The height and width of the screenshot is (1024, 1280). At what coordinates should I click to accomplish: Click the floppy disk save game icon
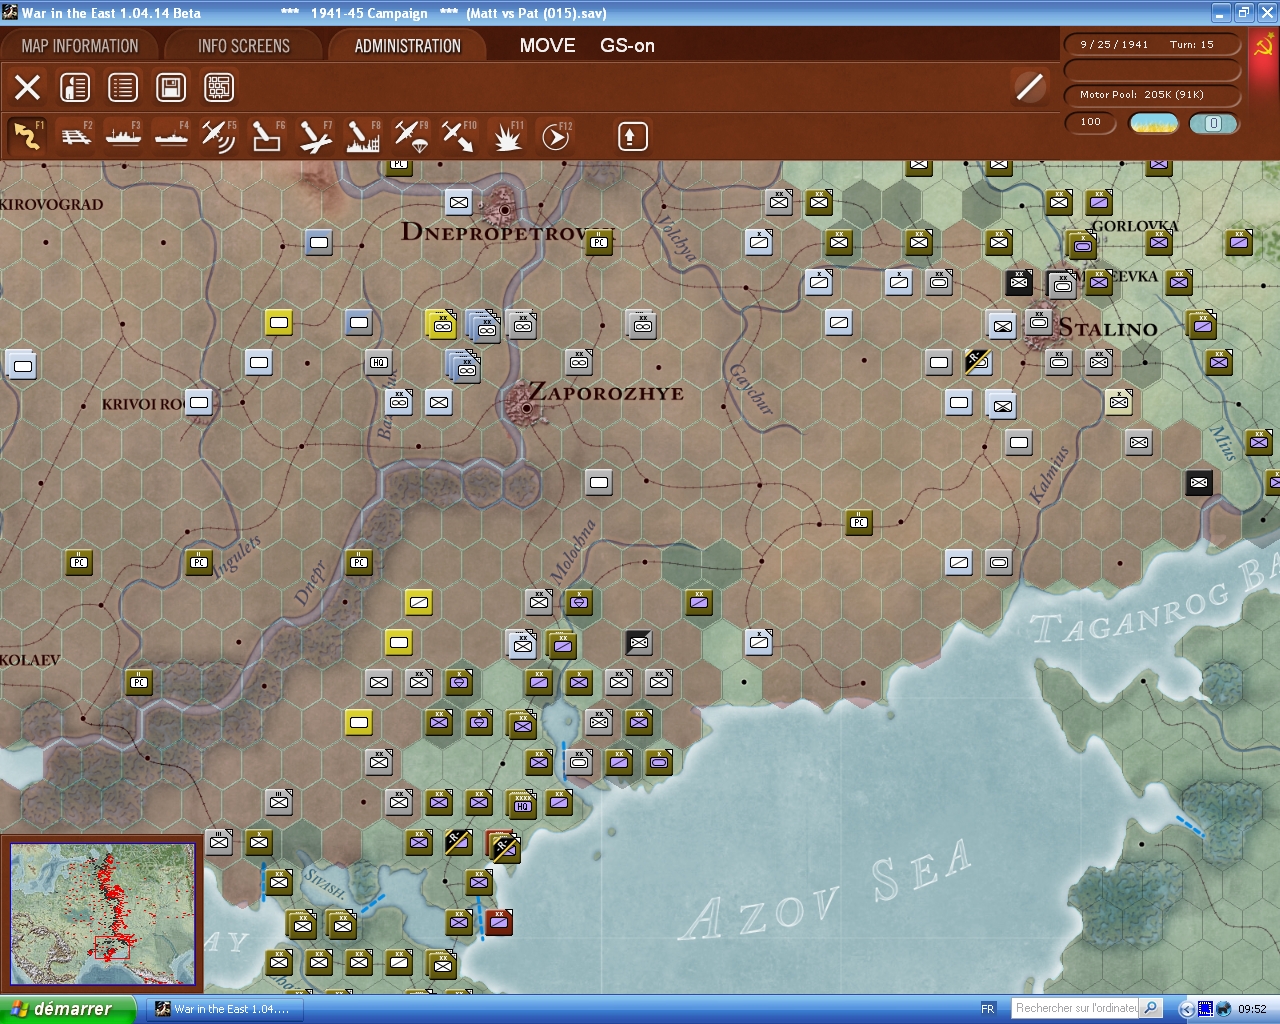click(171, 88)
